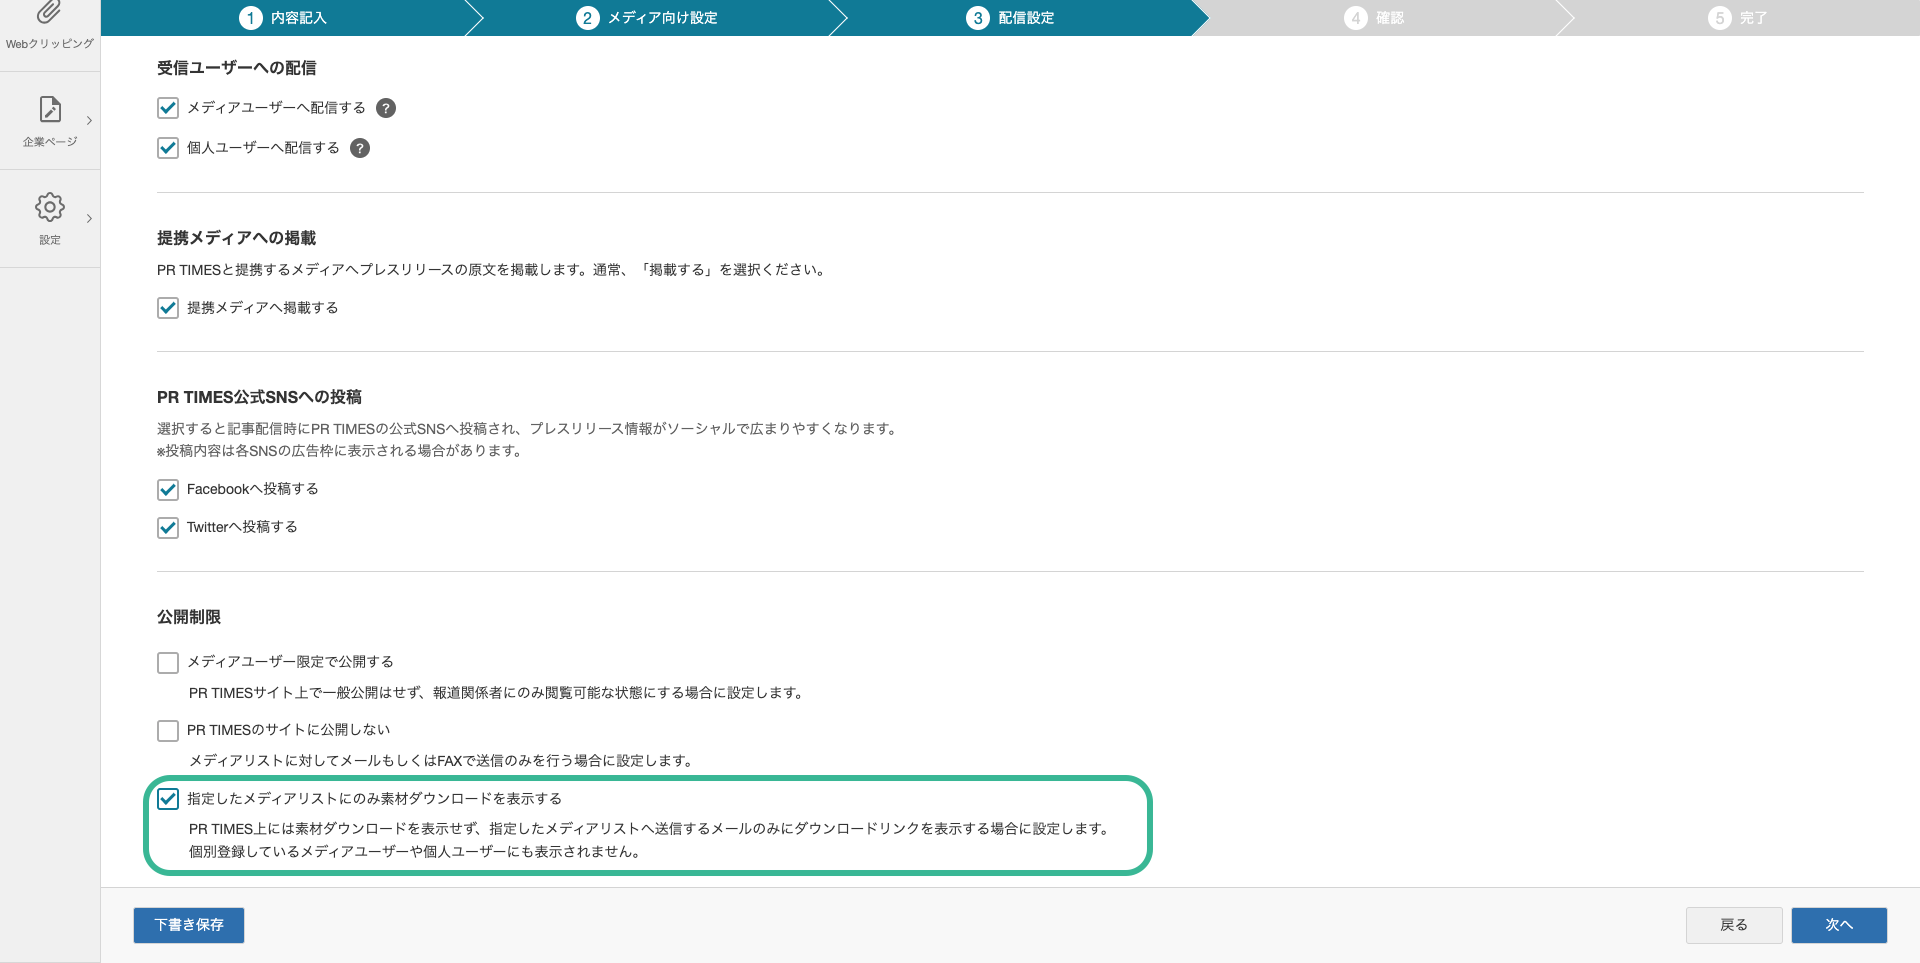Toggle Twitterへ投稿する checkbox

[168, 527]
